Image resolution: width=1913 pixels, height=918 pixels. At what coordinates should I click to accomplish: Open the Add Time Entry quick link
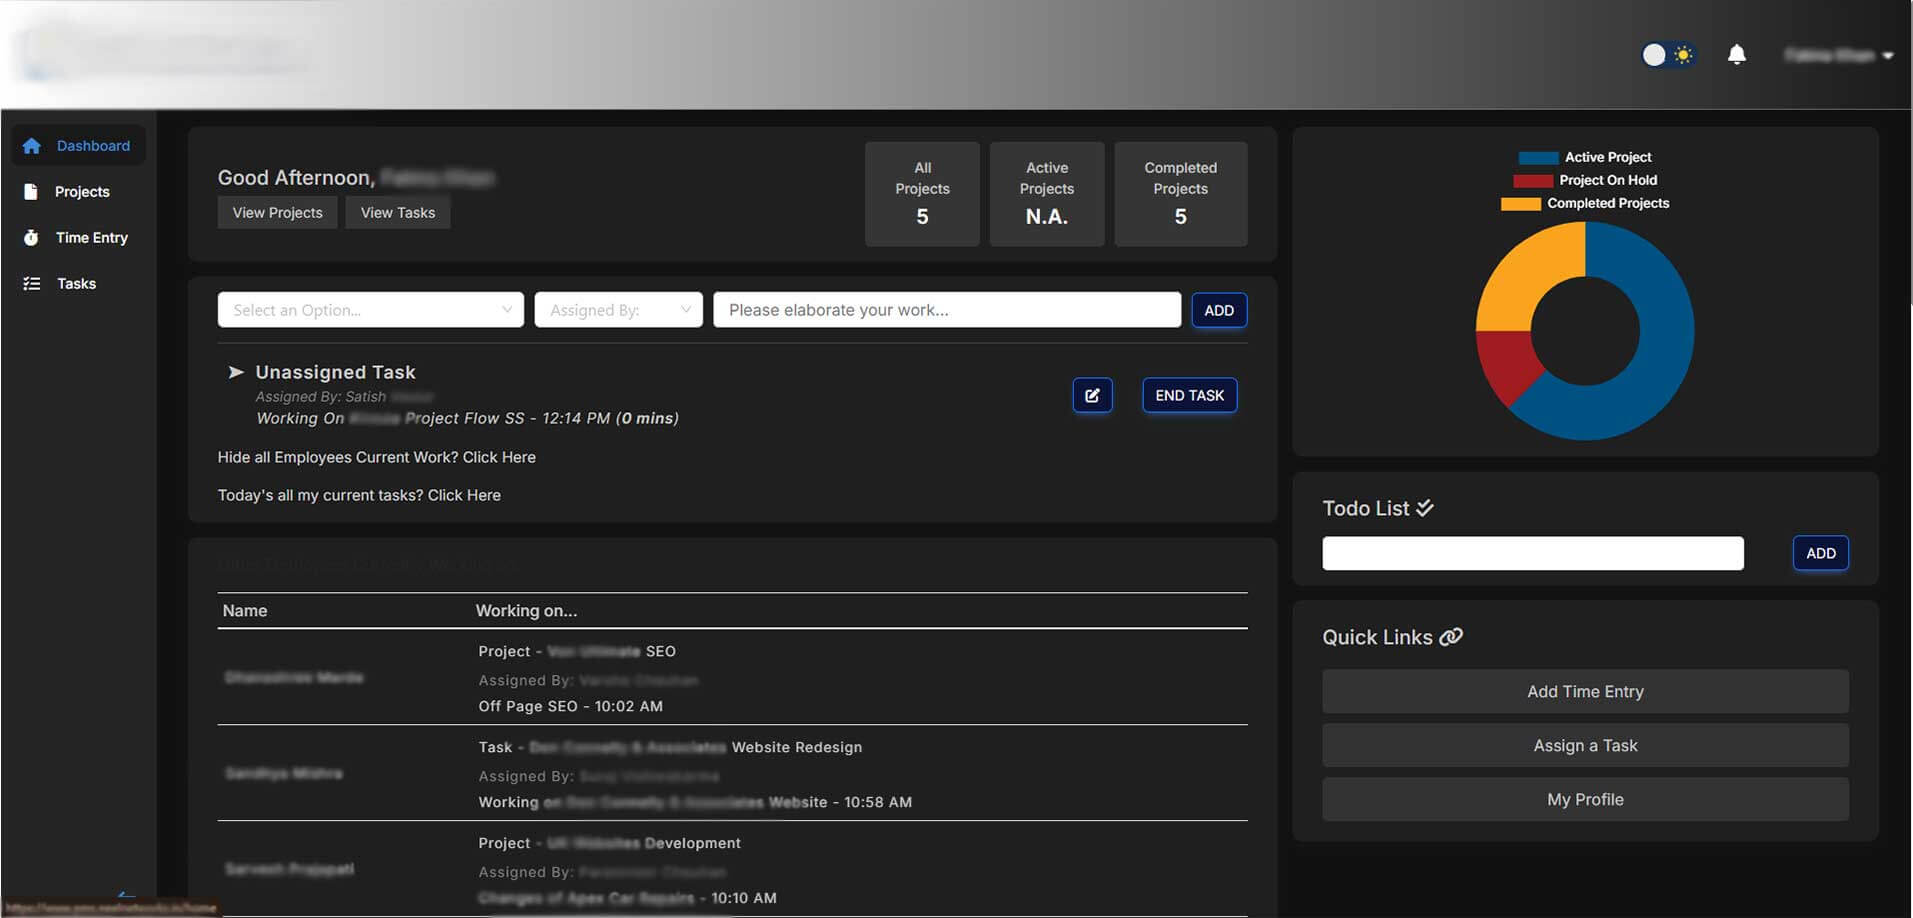click(1585, 691)
